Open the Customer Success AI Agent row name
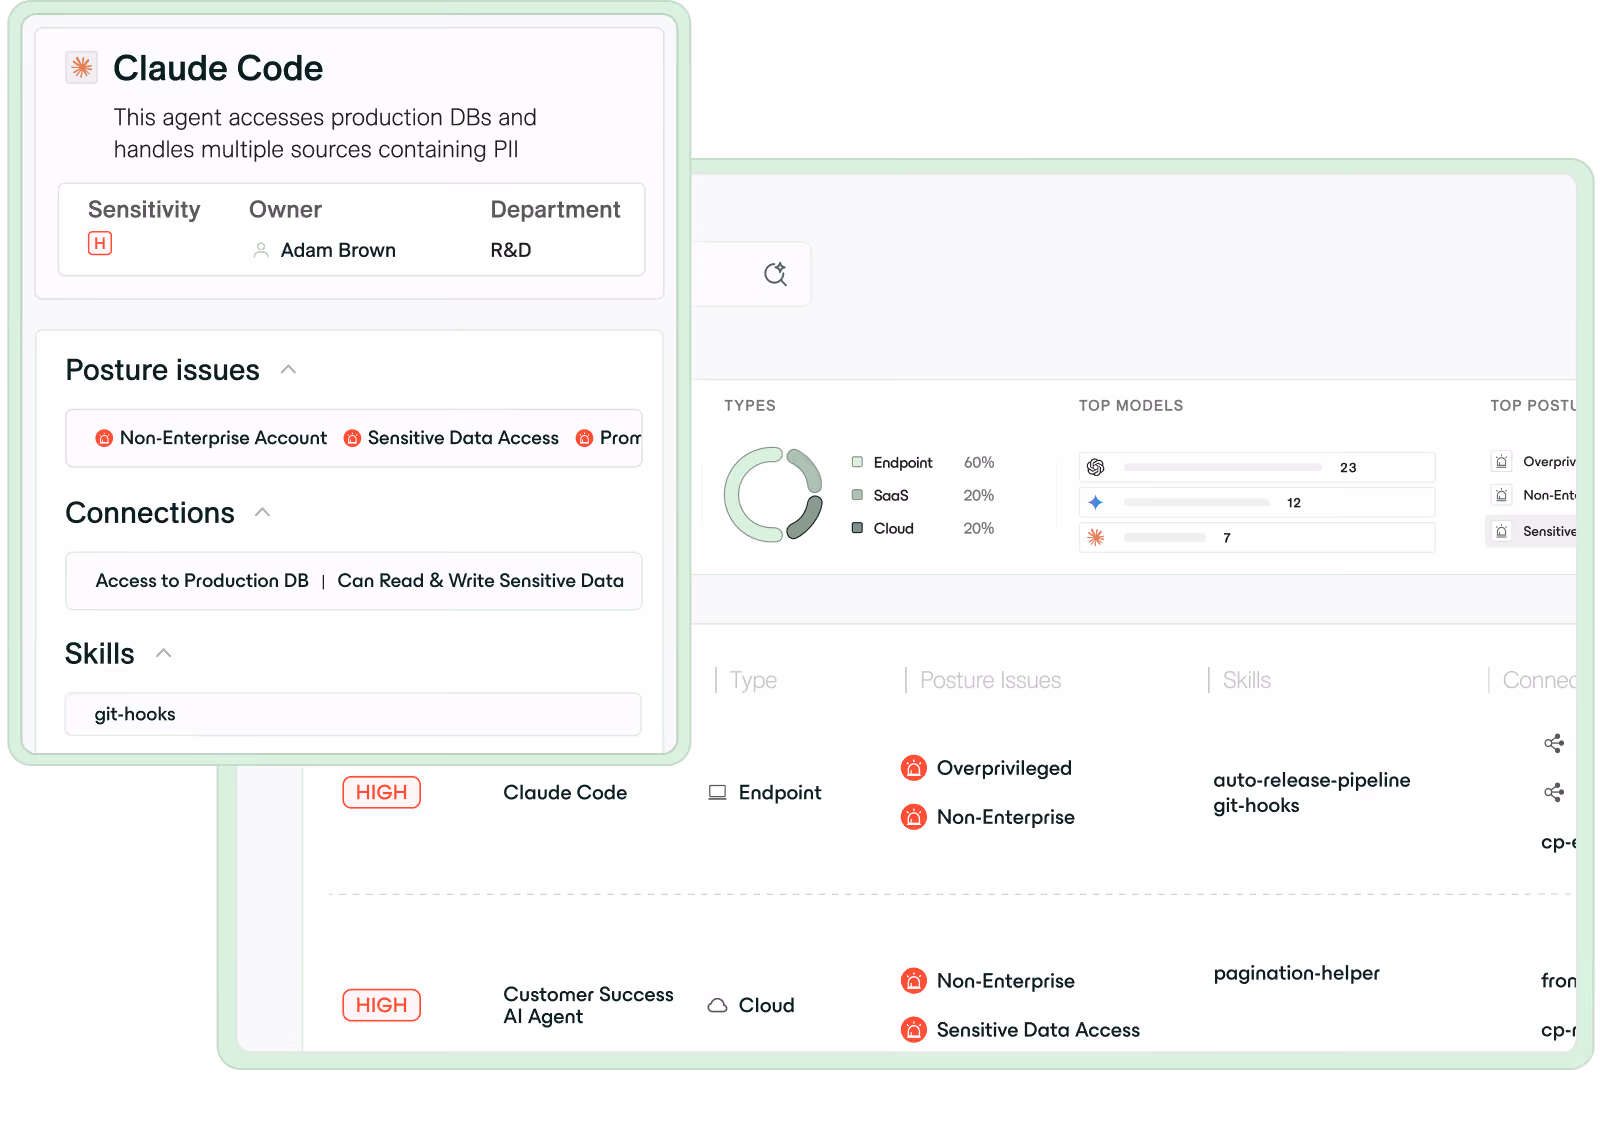The image size is (1600, 1122). tap(588, 1005)
